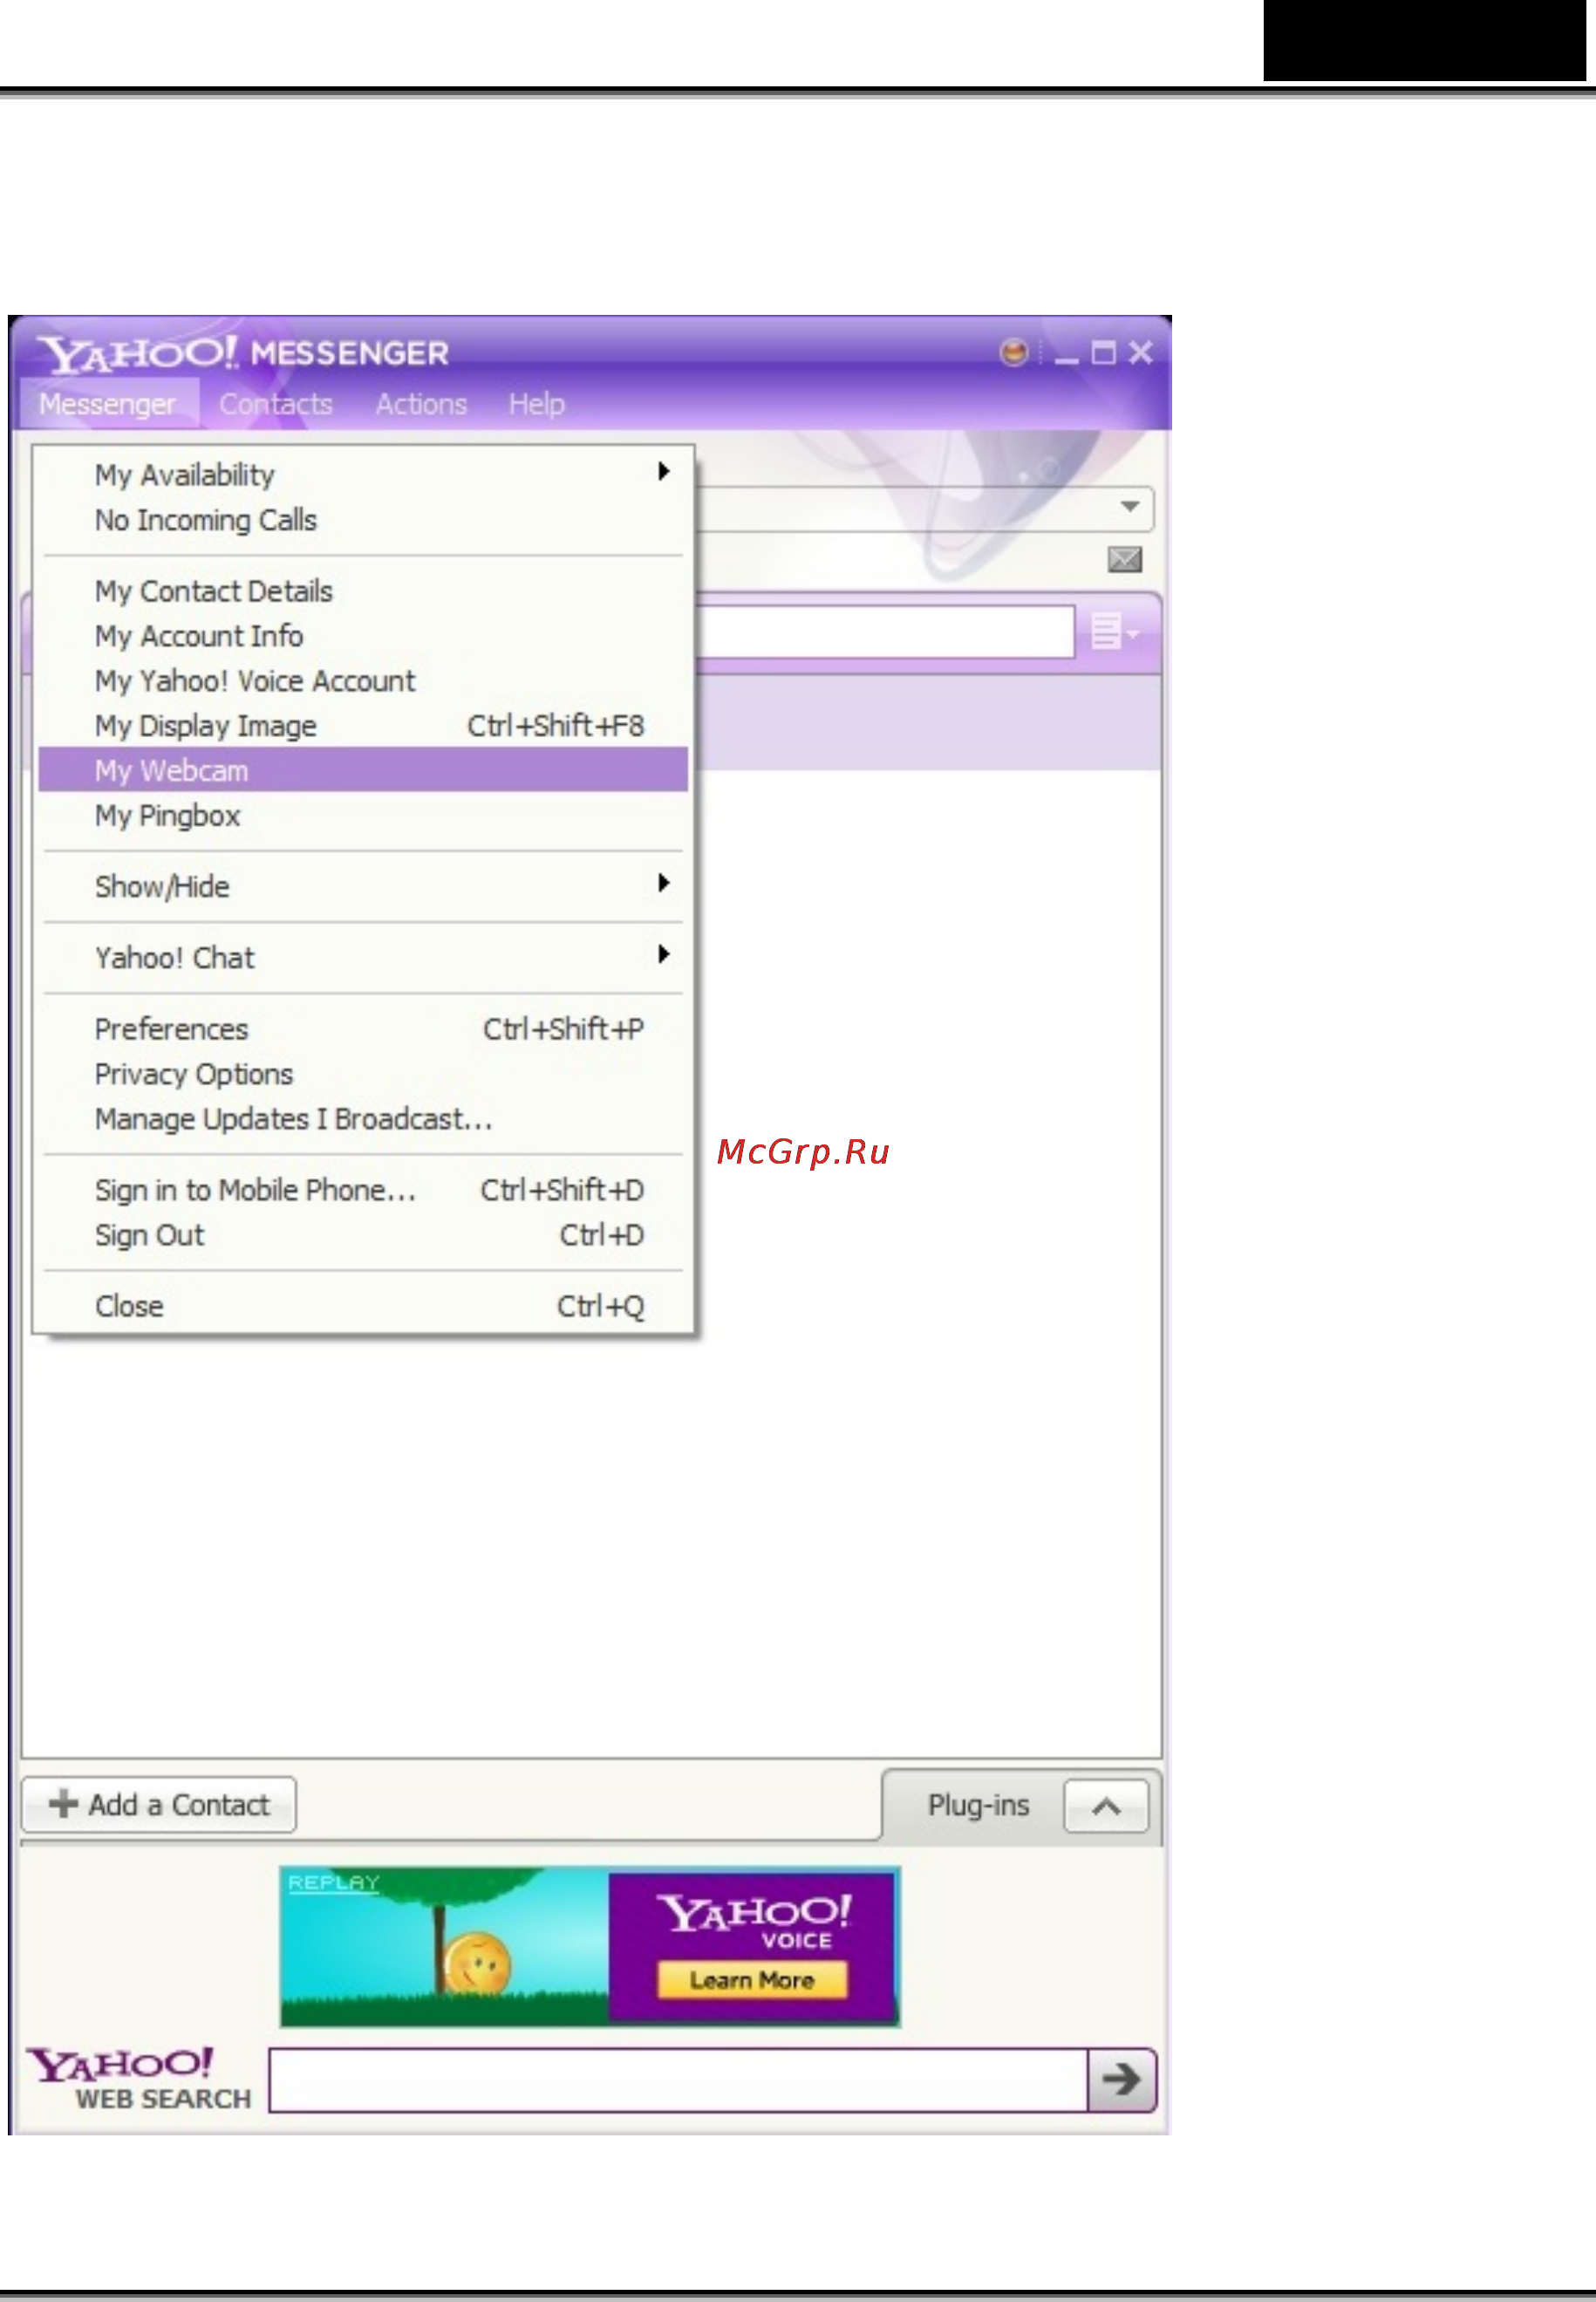The image size is (1596, 2302).
Task: Click the Add a Contact button
Action: 159,1804
